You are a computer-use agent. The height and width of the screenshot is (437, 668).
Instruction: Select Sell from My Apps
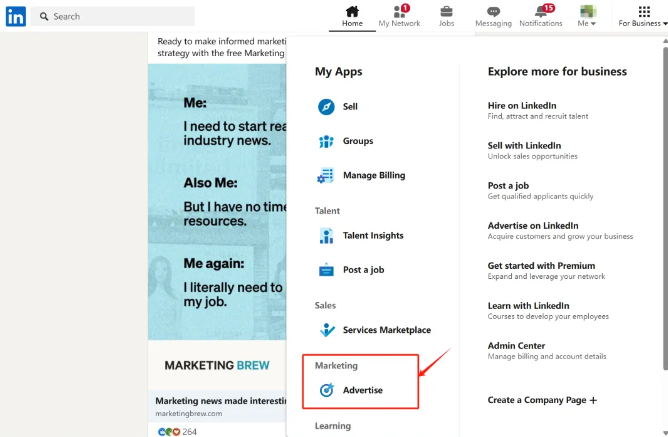click(x=350, y=106)
